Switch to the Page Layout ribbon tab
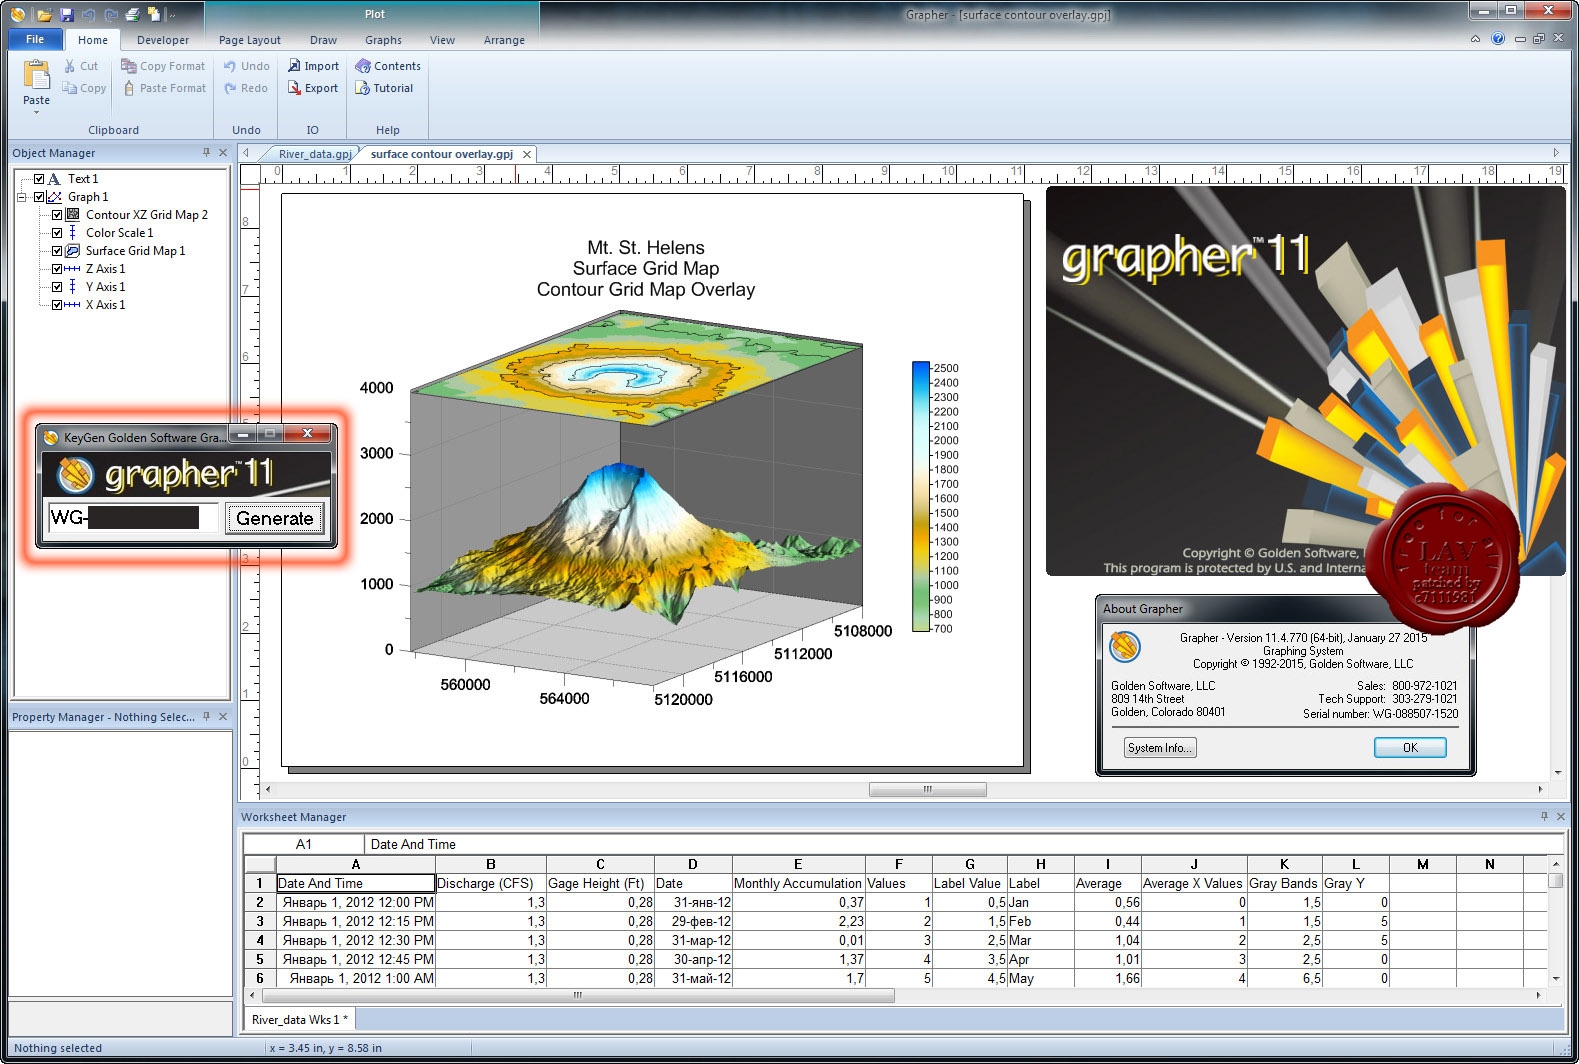Image resolution: width=1579 pixels, height=1064 pixels. click(x=249, y=40)
